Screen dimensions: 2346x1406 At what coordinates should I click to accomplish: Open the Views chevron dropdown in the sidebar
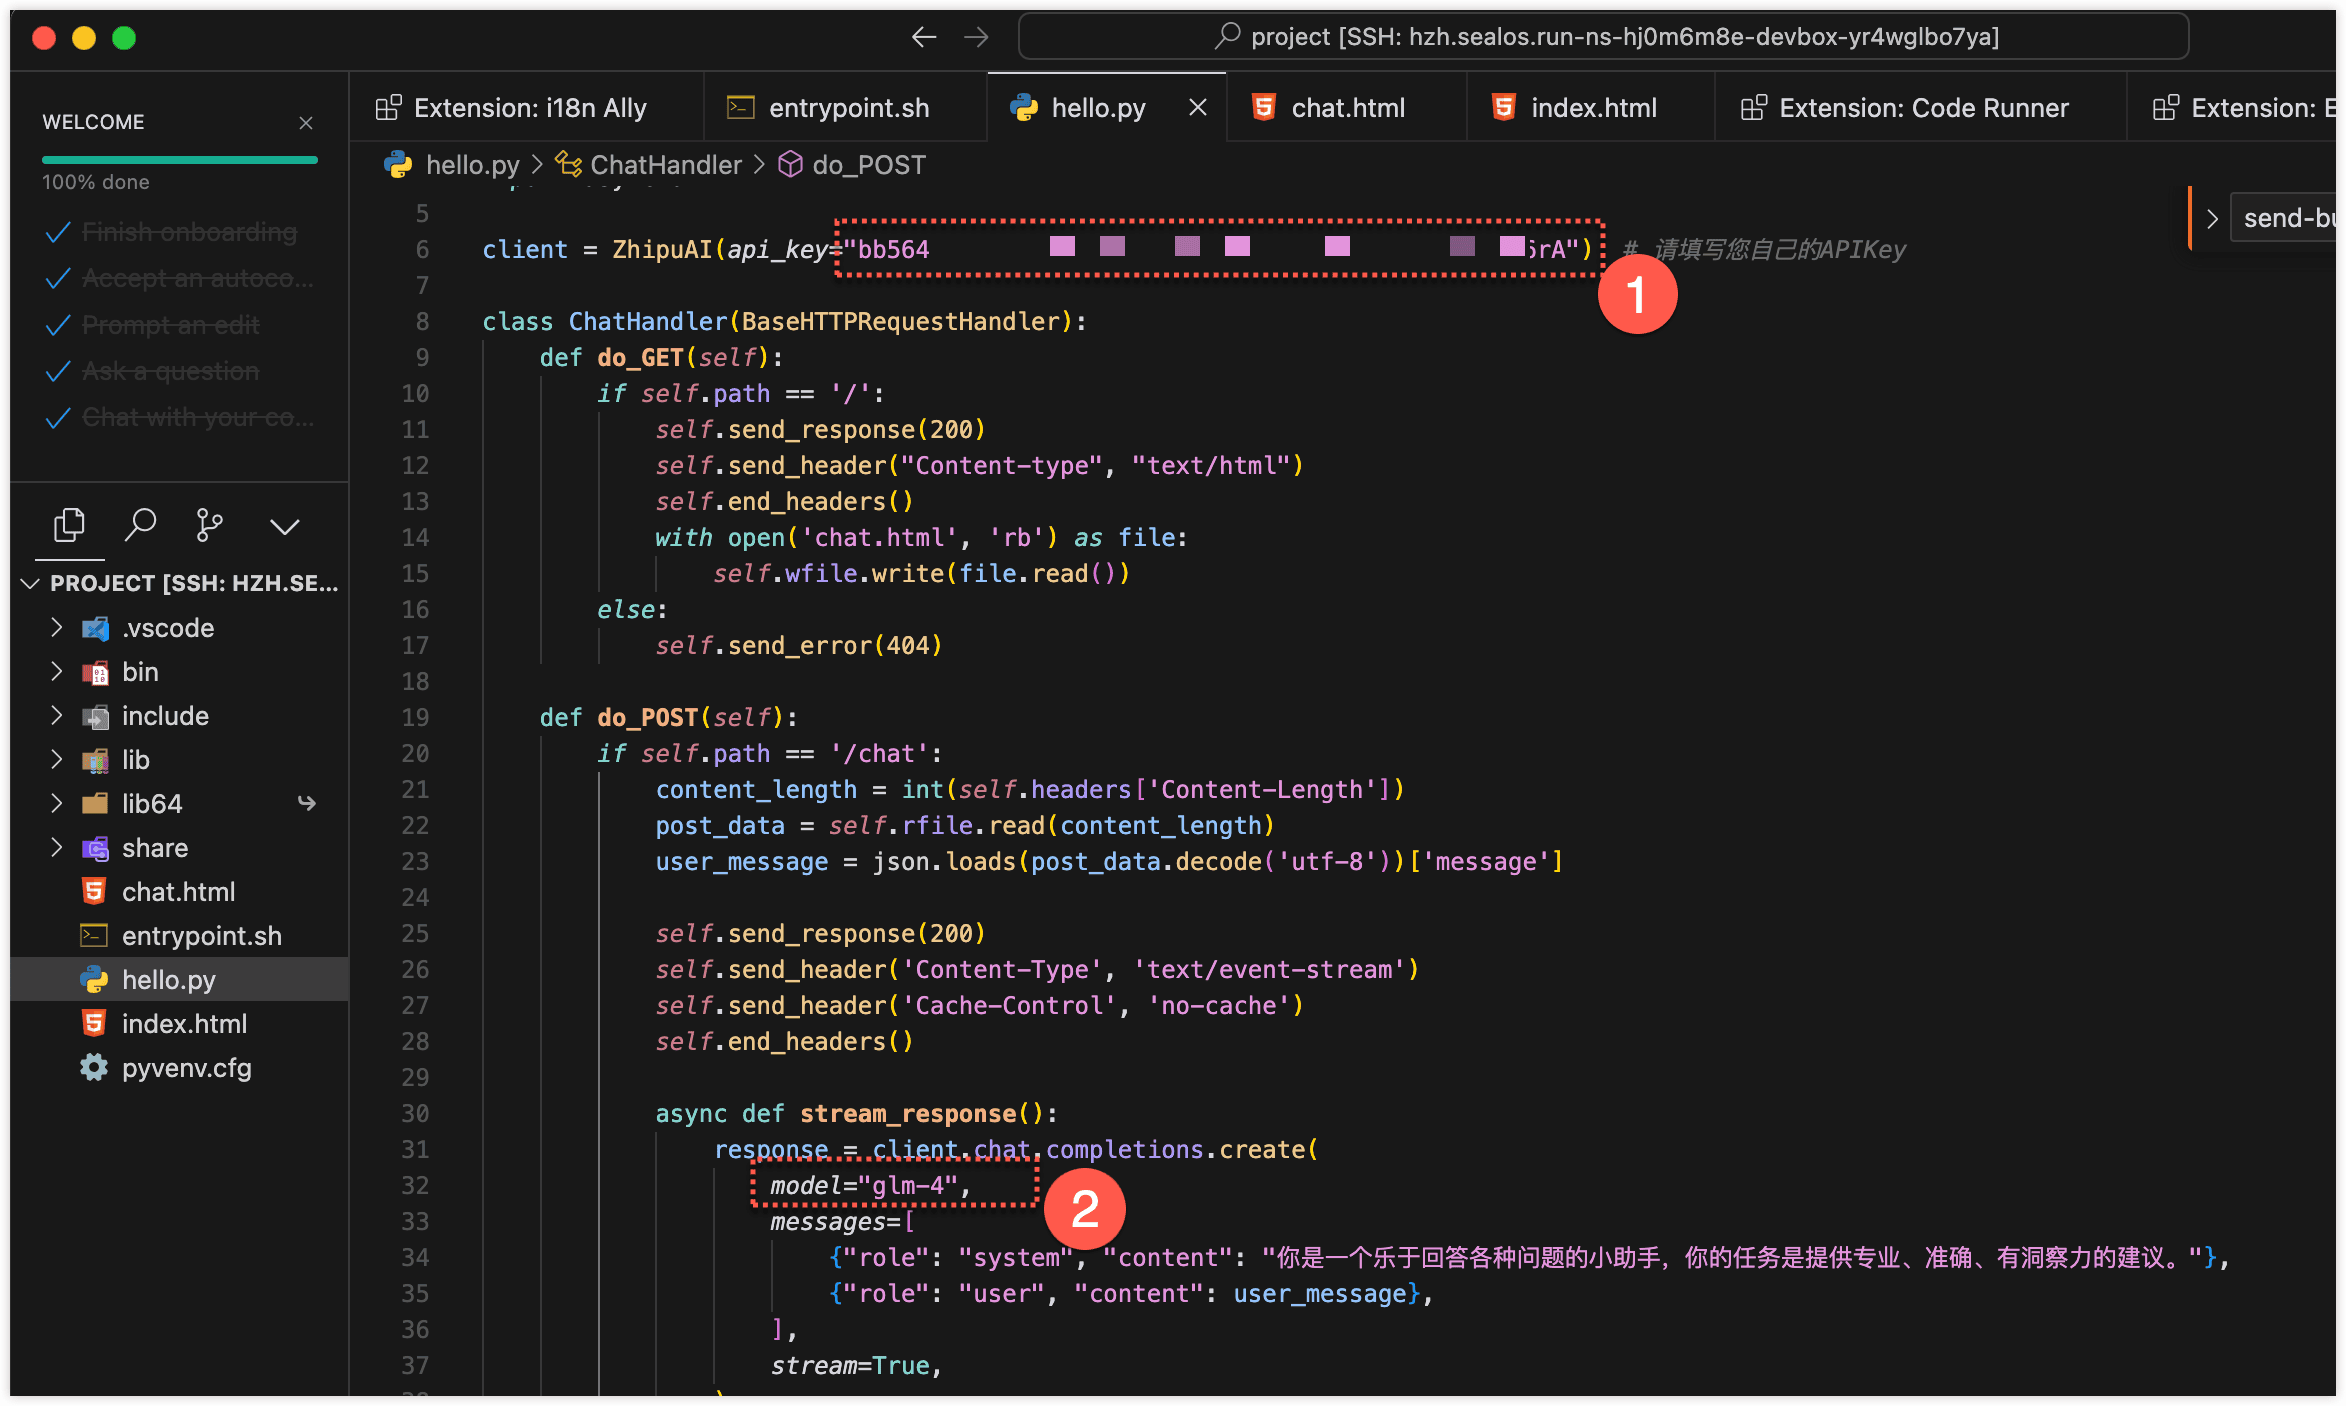284,524
